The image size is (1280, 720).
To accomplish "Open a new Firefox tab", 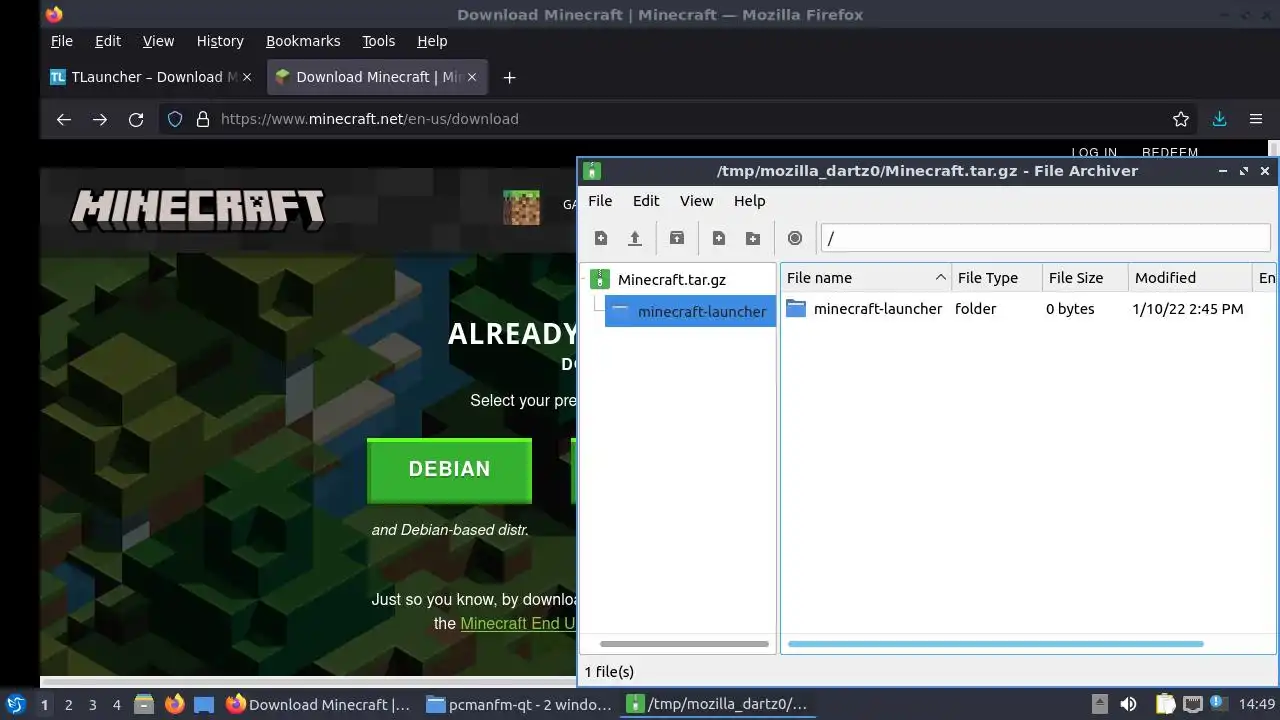I will [509, 77].
